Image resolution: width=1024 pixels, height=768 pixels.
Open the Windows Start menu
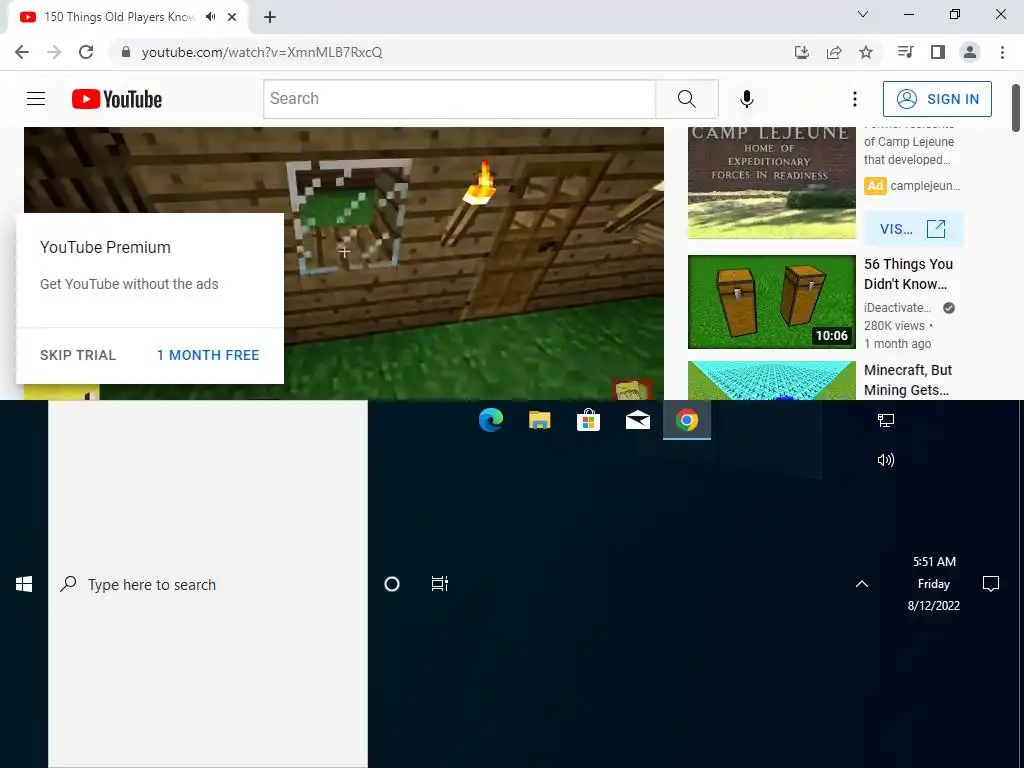click(x=24, y=584)
